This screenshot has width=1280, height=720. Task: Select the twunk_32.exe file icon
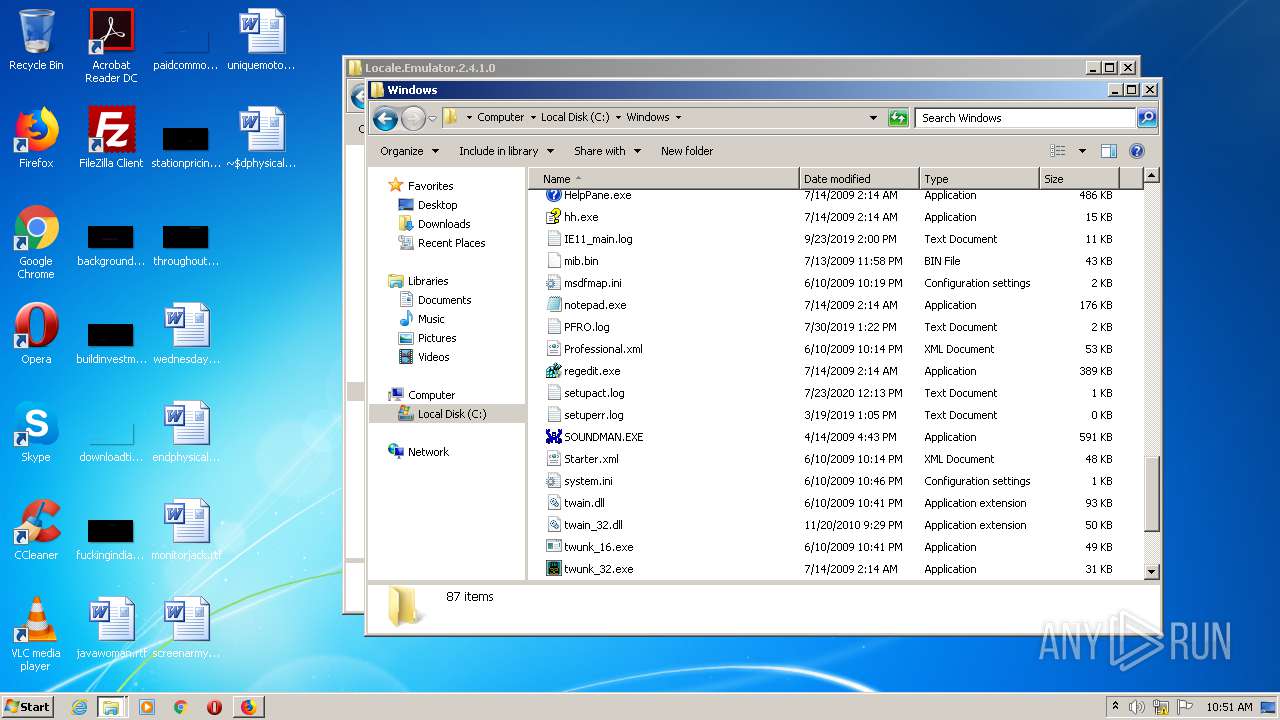554,569
